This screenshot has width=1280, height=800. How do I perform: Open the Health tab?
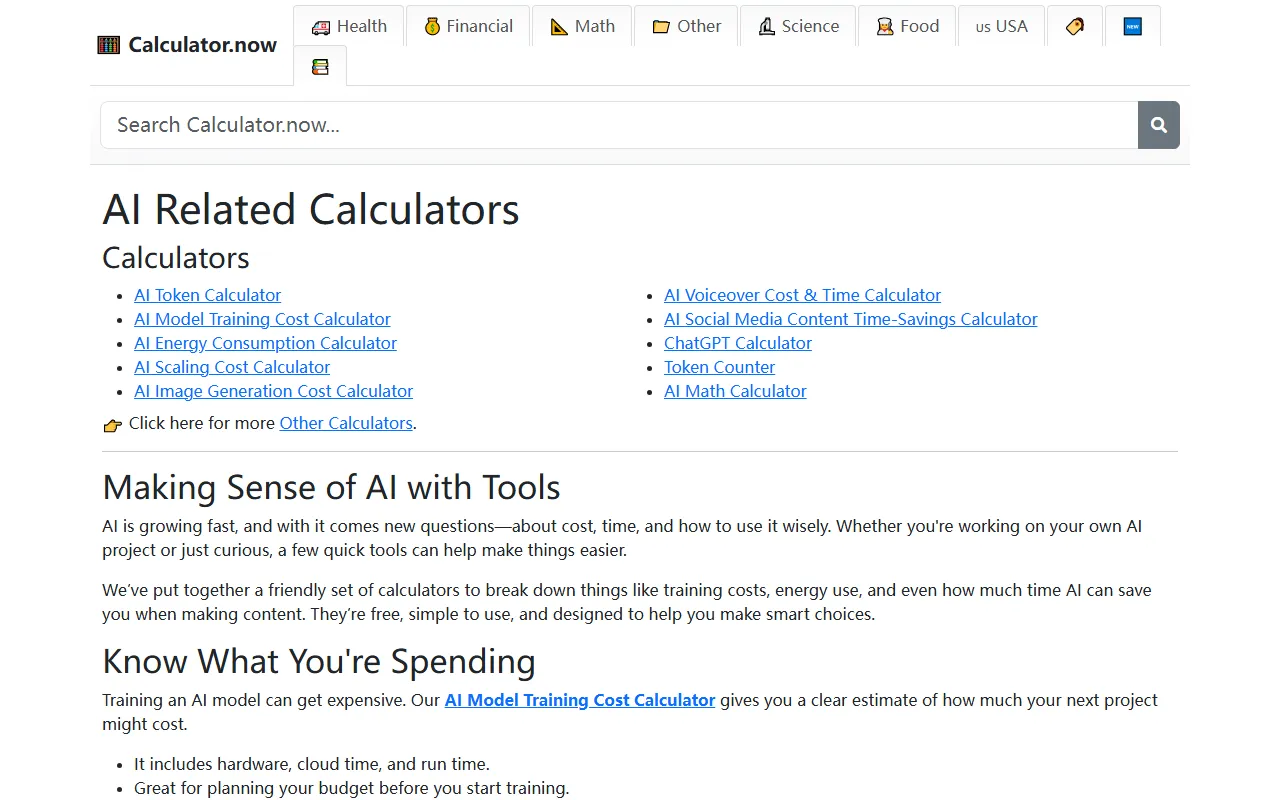(348, 26)
